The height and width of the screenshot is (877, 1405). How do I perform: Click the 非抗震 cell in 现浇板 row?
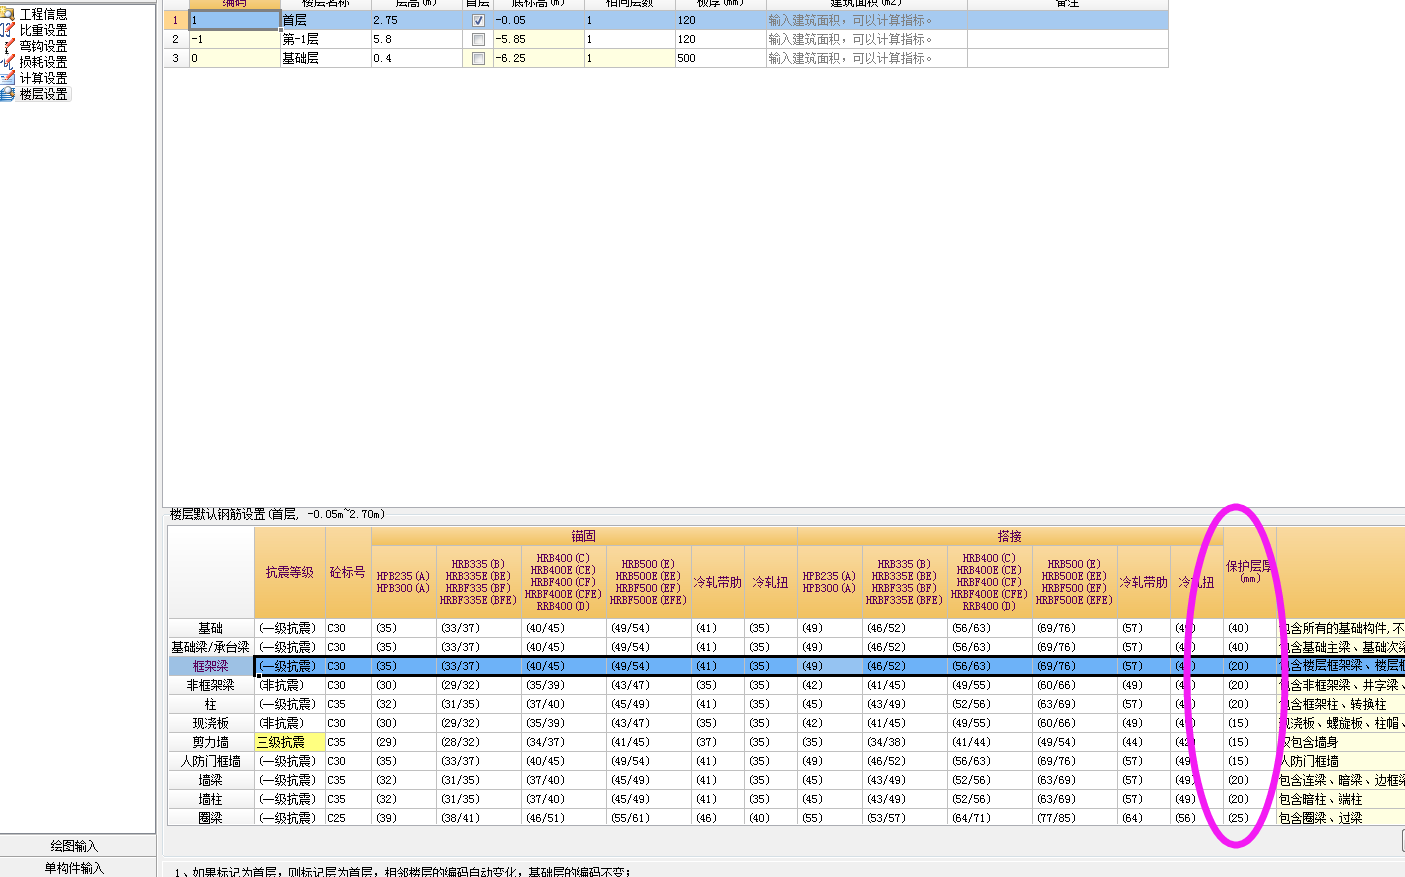pyautogui.click(x=289, y=723)
